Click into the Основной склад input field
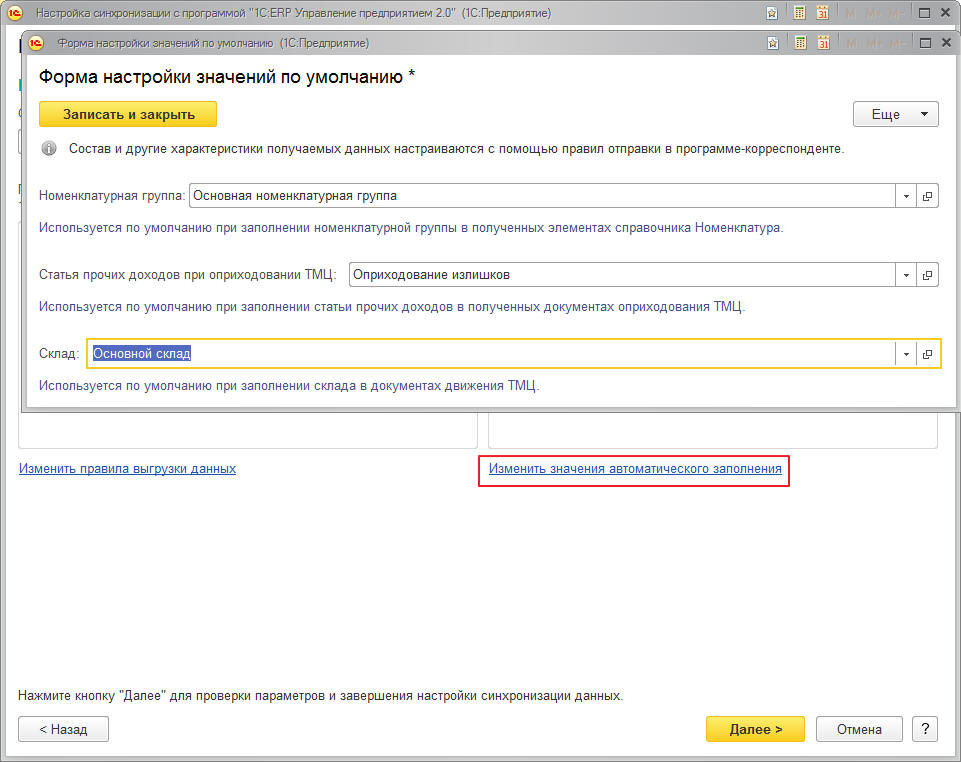 tap(490, 354)
